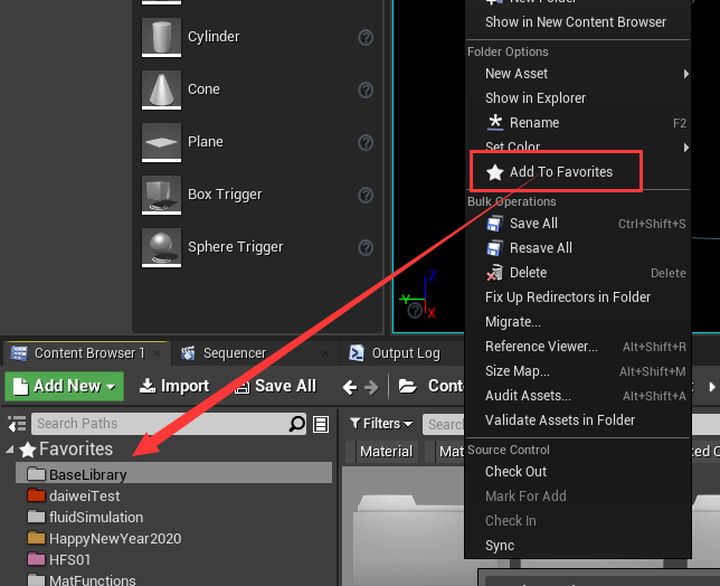The image size is (720, 586).
Task: Choose Show in New Content Browser
Action: (578, 22)
